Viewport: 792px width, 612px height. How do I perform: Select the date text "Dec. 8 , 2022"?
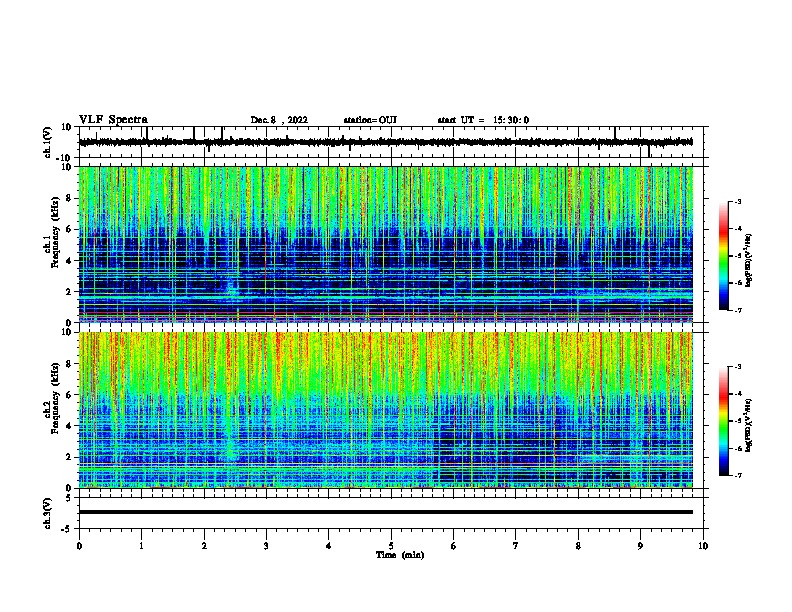coord(279,120)
